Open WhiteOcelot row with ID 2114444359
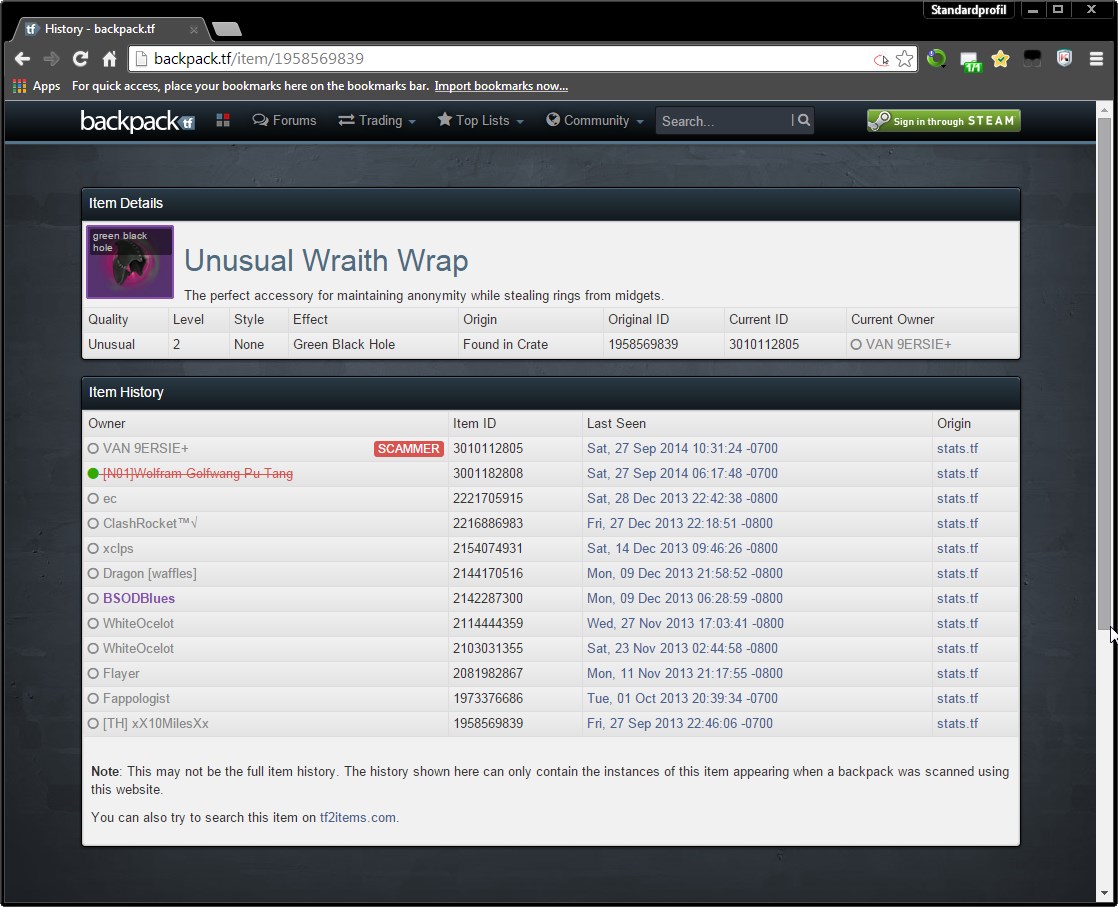1118x907 pixels. pyautogui.click(x=138, y=623)
